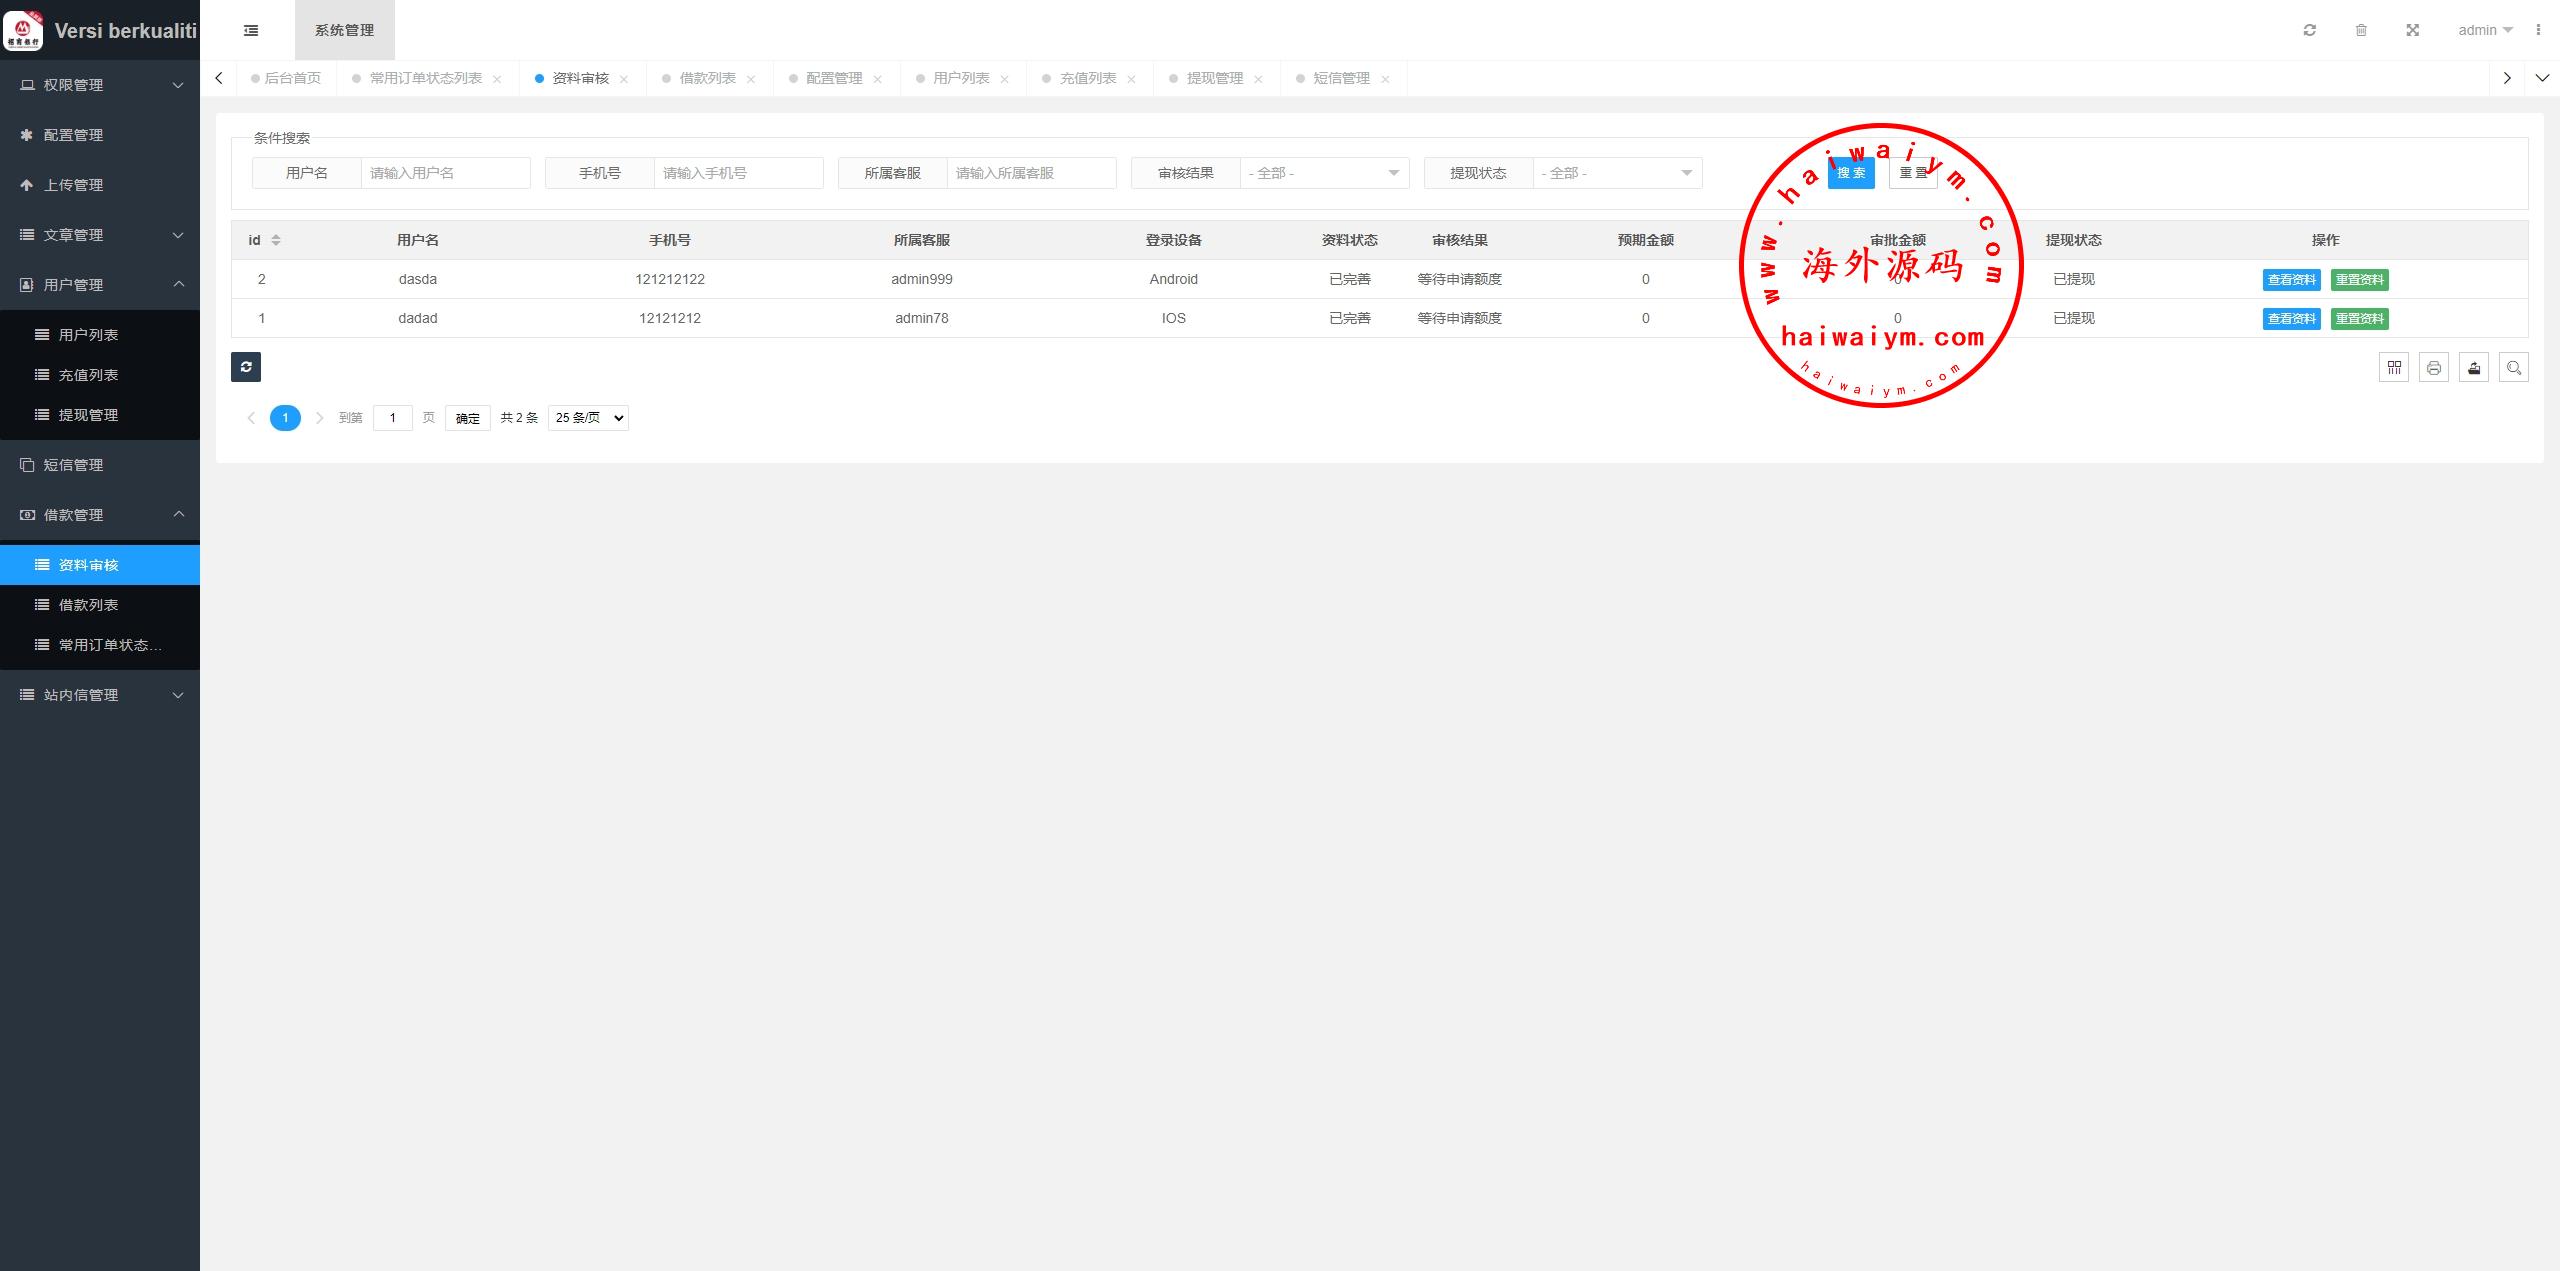Screen dimensions: 2560x1271
Task: Click the table print icon
Action: tap(2434, 368)
